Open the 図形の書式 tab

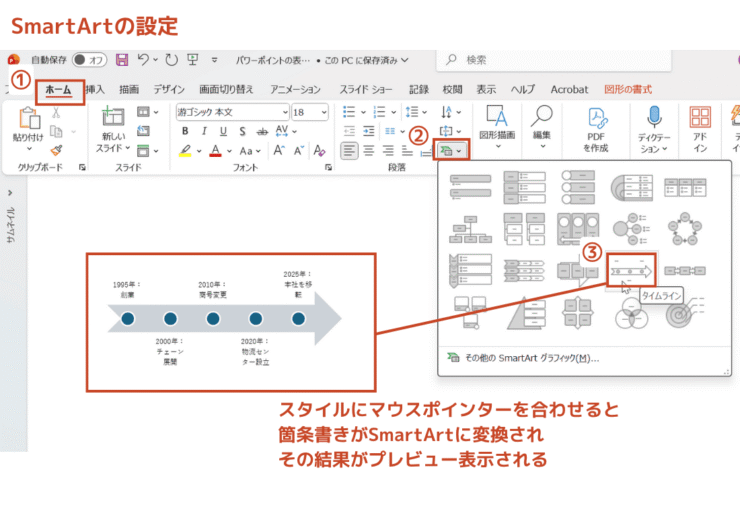pos(632,89)
